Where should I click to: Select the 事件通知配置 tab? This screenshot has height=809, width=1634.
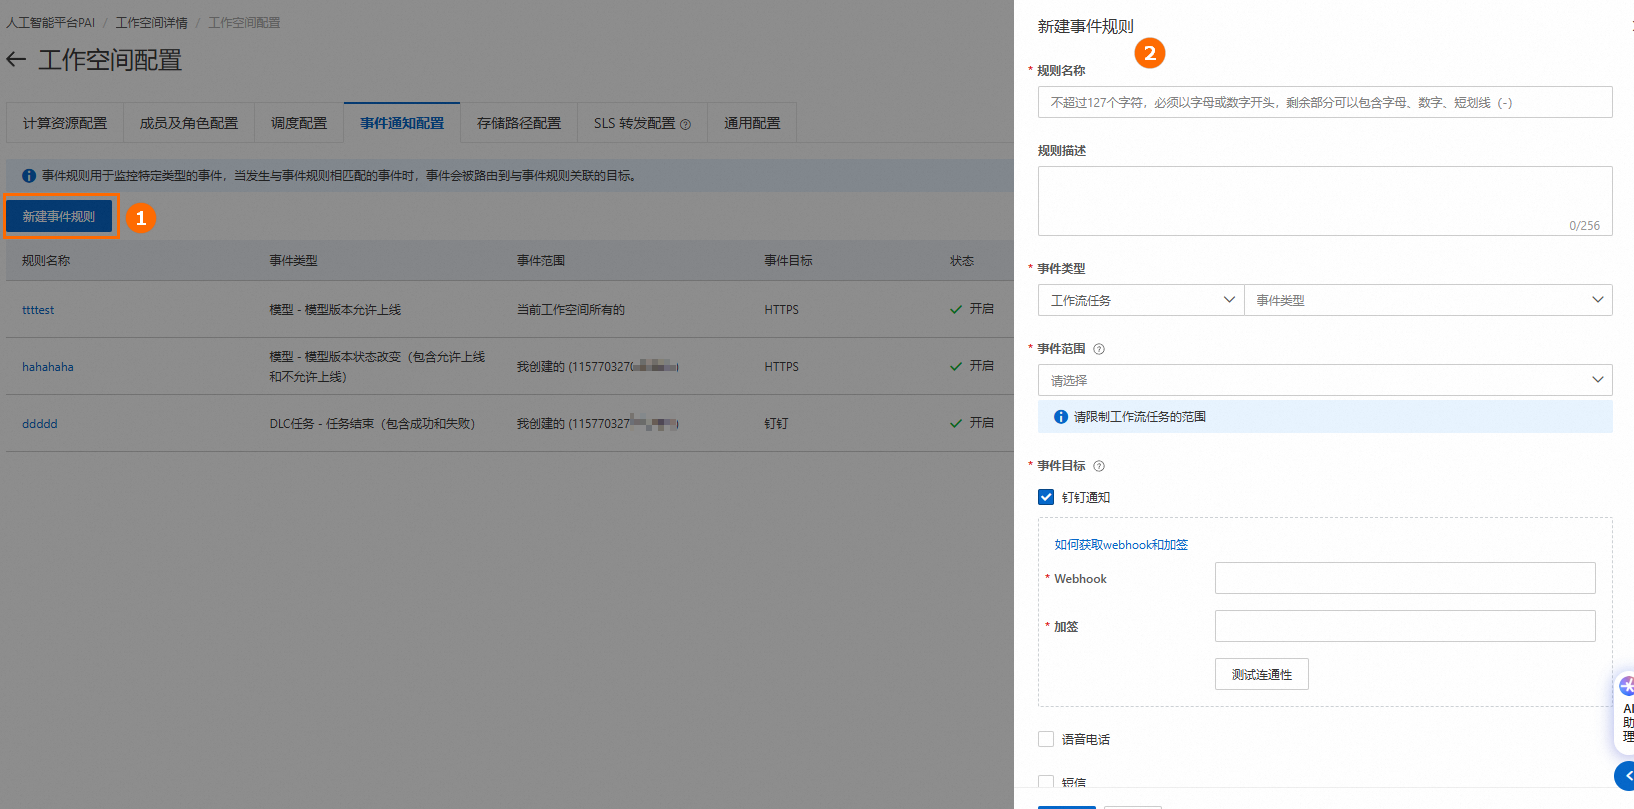pos(402,123)
